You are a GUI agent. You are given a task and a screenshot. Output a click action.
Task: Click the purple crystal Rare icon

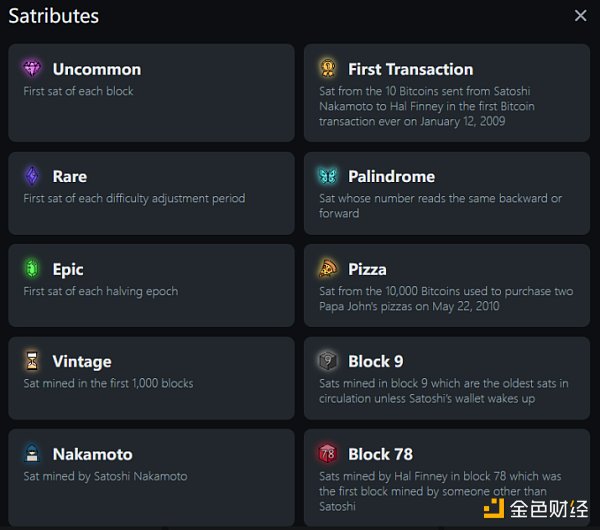point(32,176)
